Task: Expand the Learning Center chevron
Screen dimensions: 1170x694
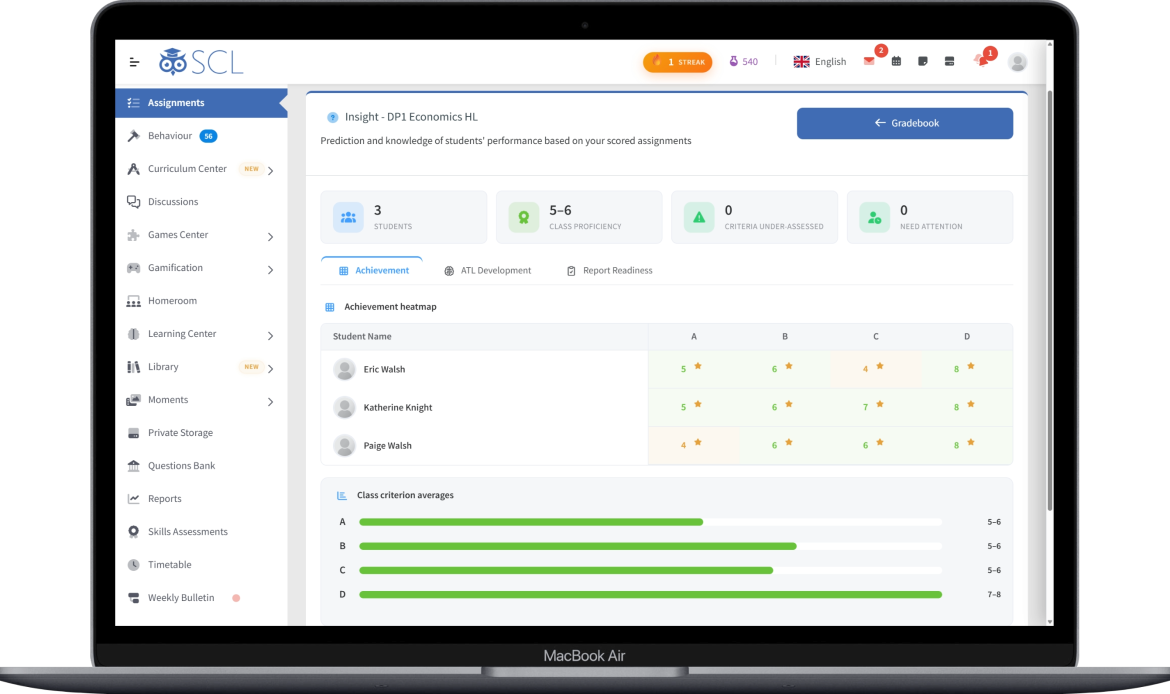Action: pos(270,336)
